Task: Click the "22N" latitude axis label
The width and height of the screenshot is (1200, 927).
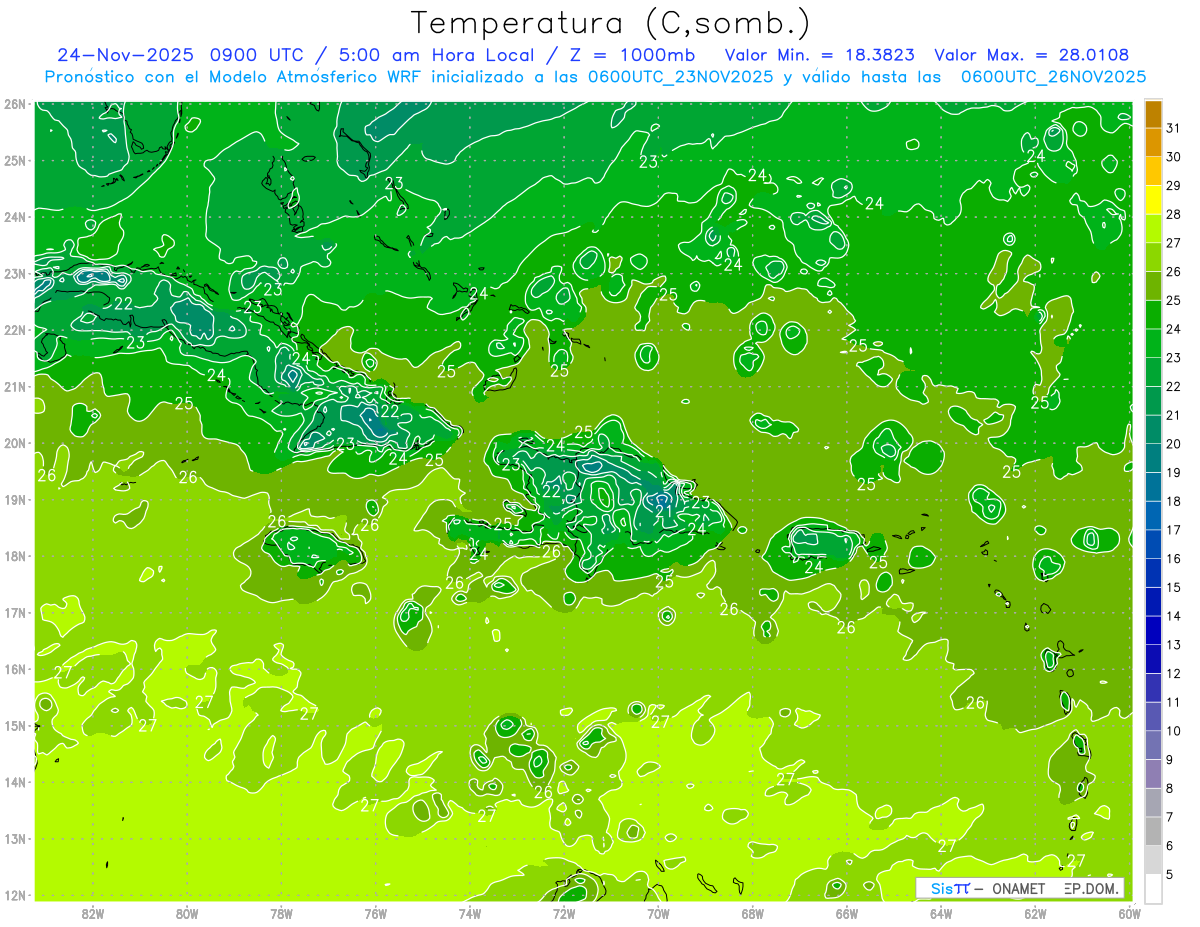Action: click(x=15, y=330)
